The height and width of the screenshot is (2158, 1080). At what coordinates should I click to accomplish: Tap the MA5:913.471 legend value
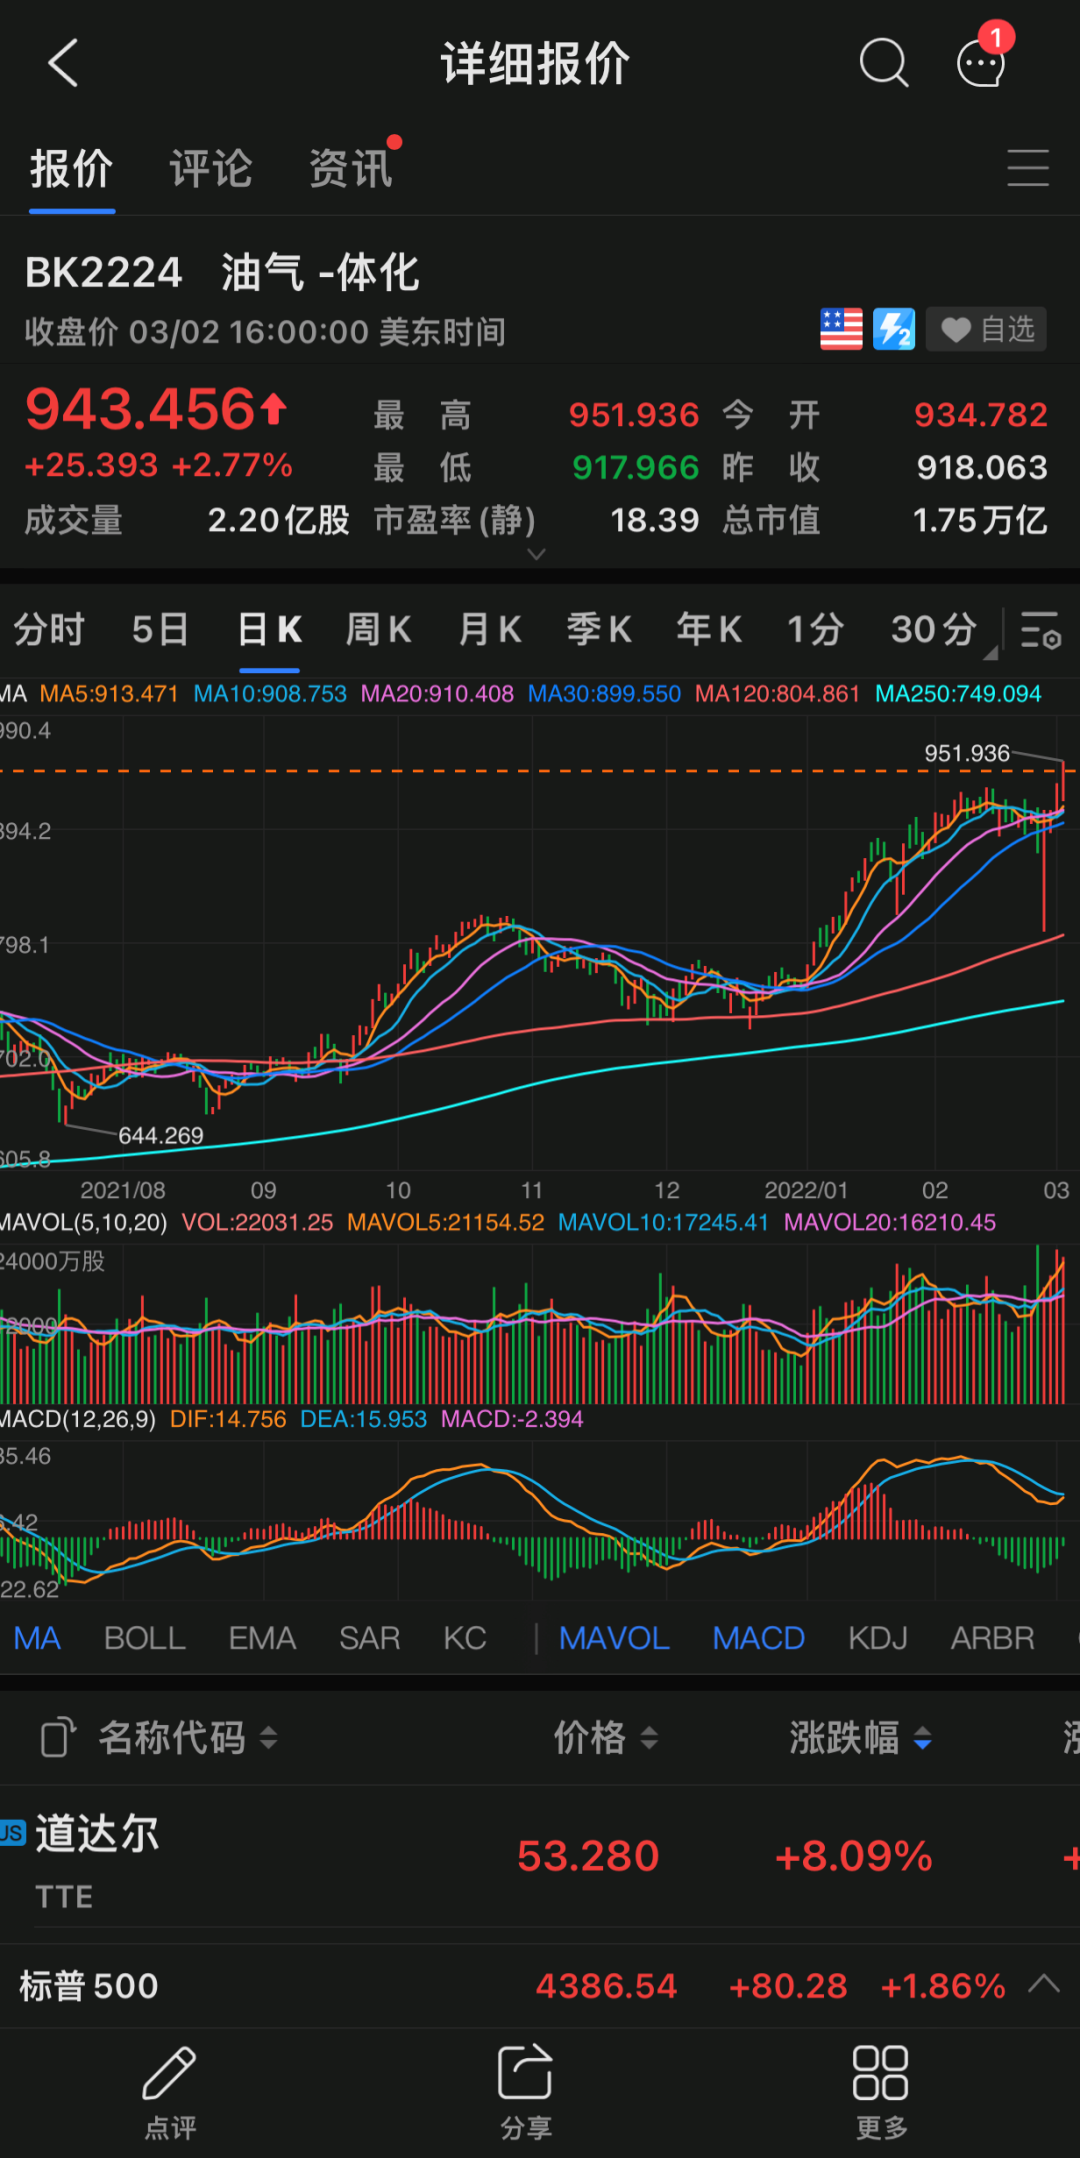[109, 694]
